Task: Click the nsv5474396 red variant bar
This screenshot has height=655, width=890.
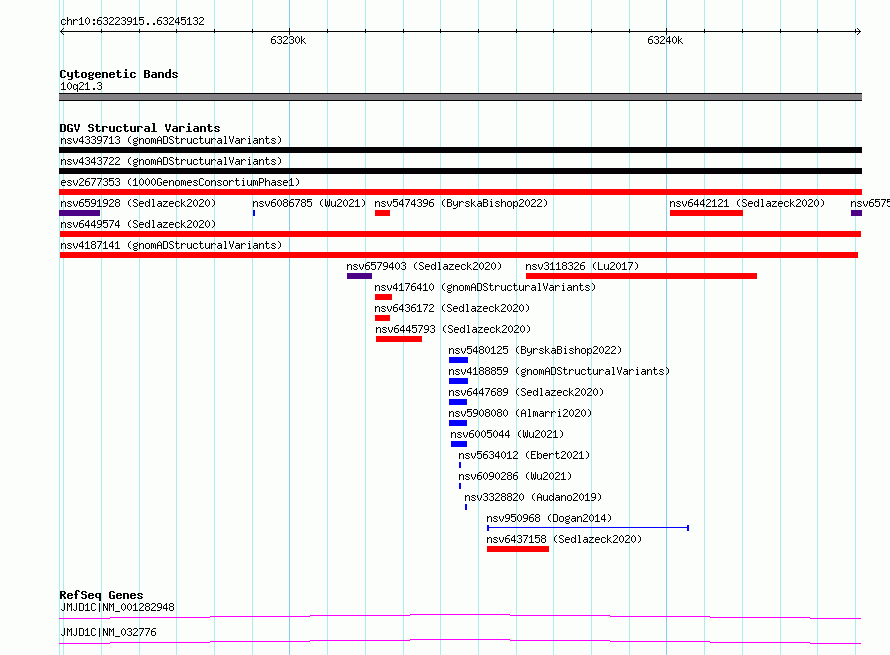Action: pyautogui.click(x=383, y=213)
